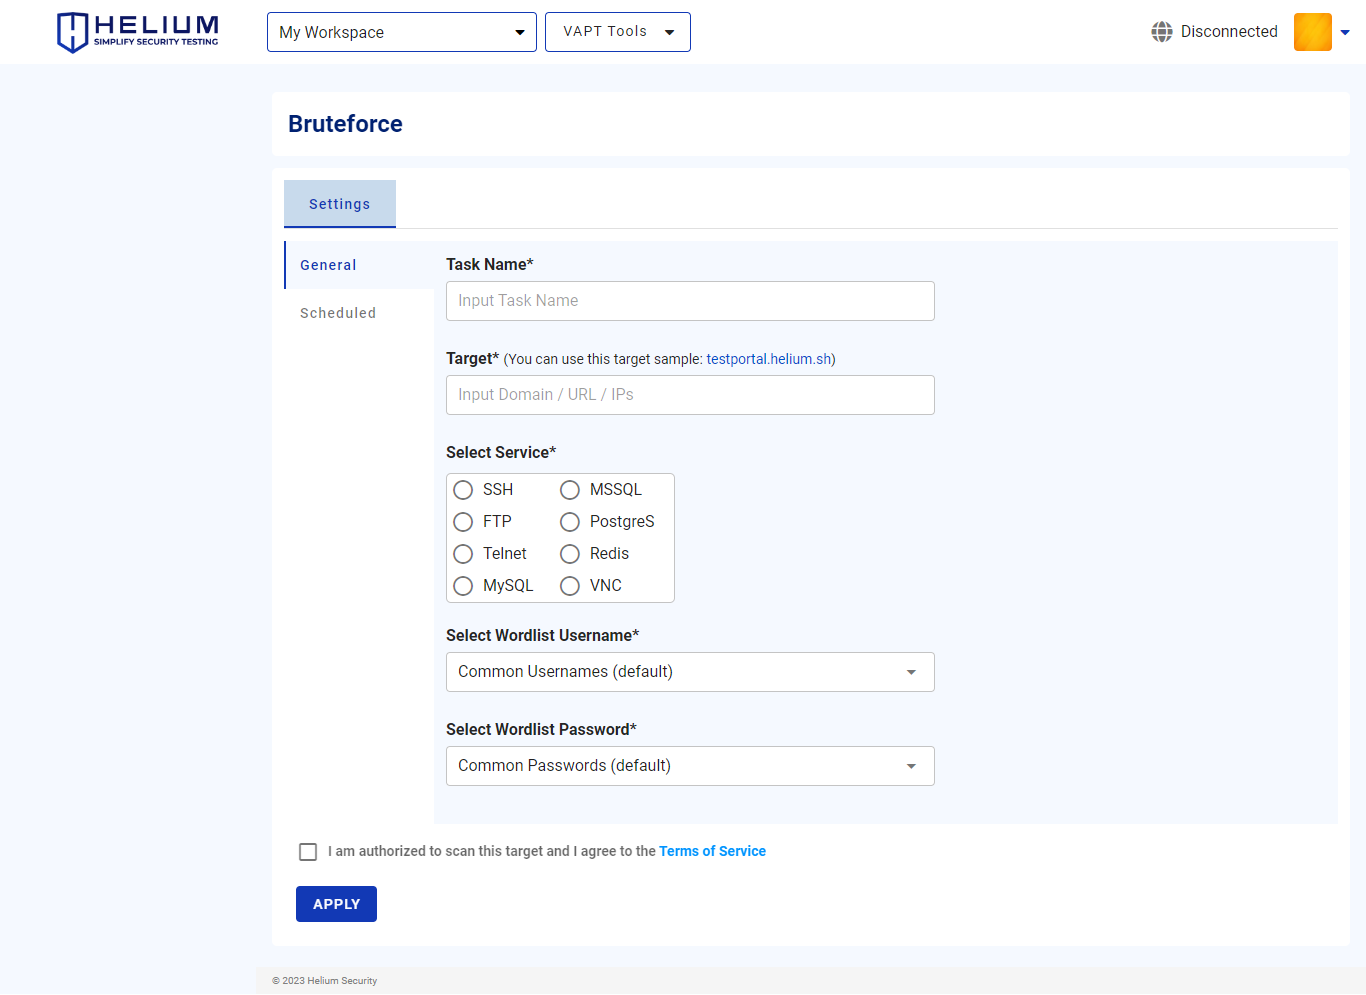Select the SSH service radio button
1366x995 pixels.
tap(463, 490)
